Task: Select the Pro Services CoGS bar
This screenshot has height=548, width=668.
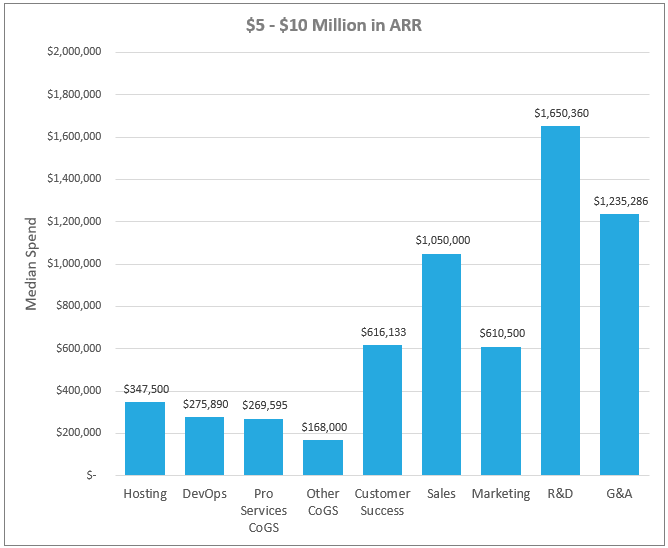Action: (263, 447)
